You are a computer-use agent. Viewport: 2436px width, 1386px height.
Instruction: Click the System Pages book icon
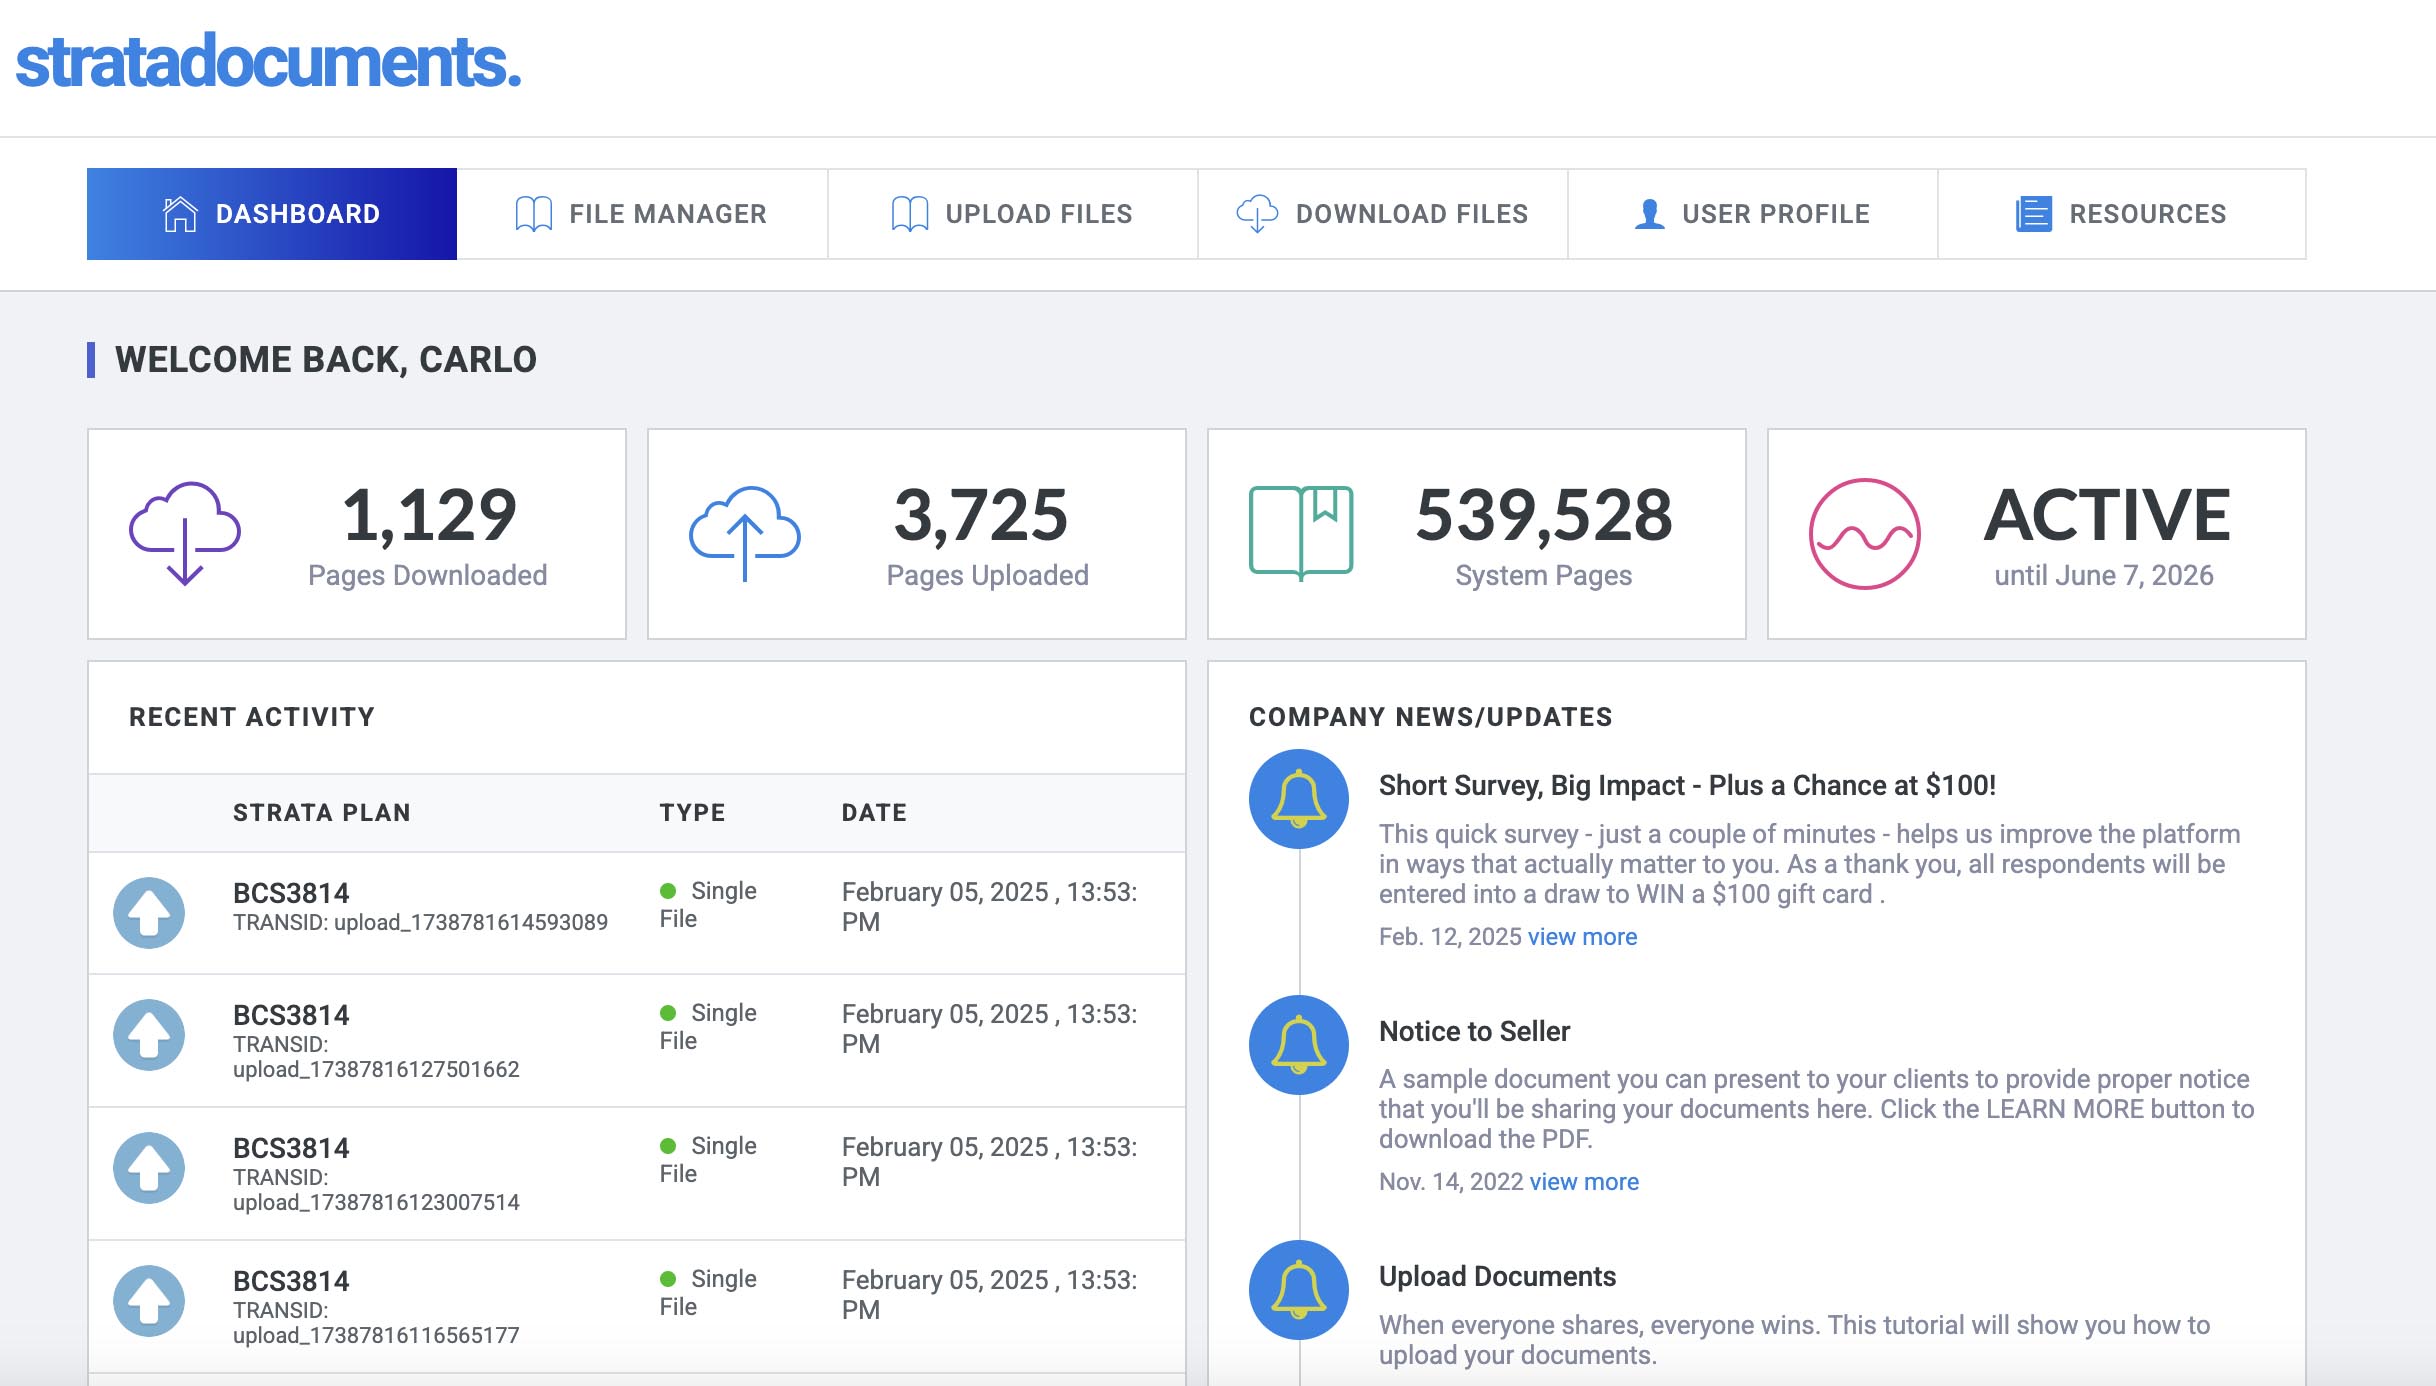1300,533
